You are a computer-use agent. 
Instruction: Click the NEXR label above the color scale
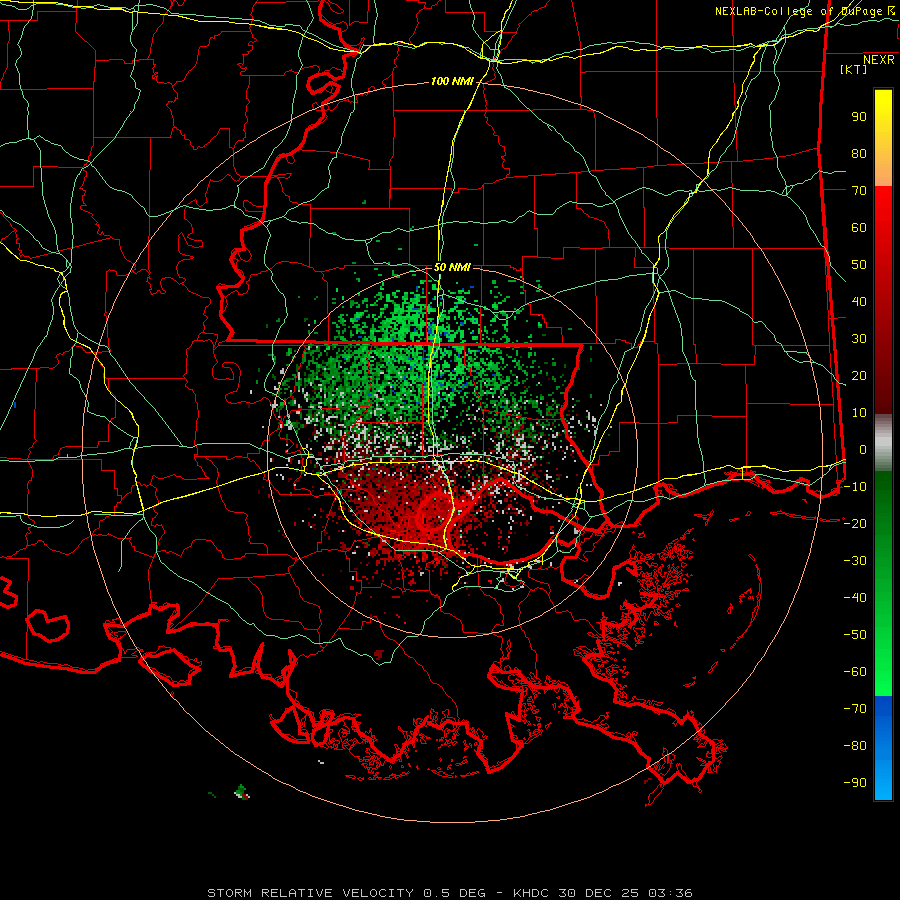[879, 60]
